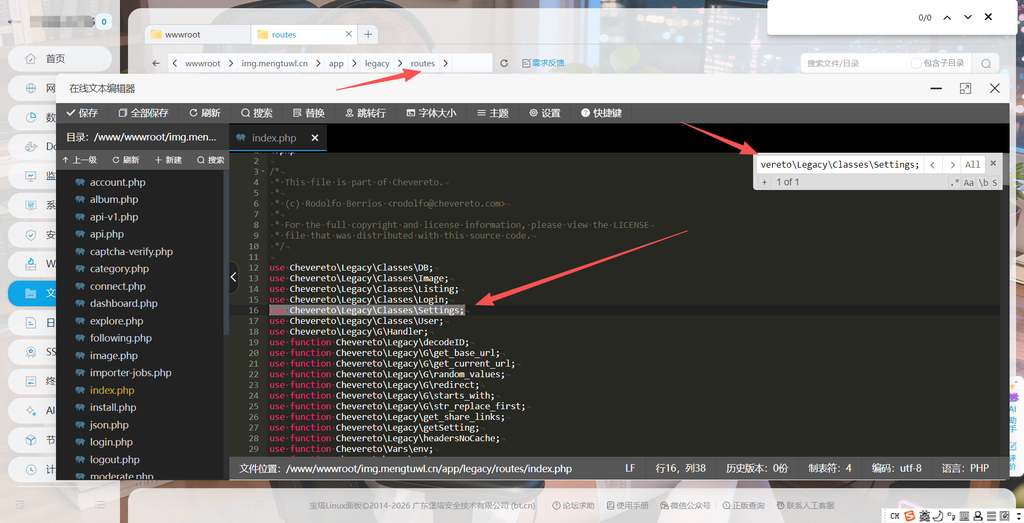
Task: Click the 搜索文件/目录 search field
Action: (852, 63)
